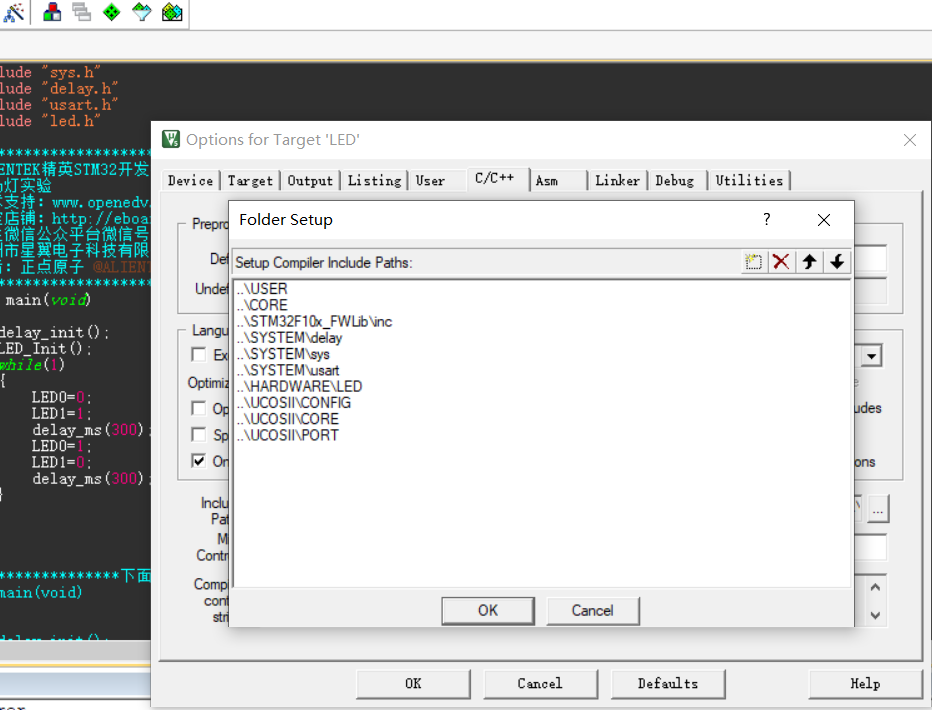Switch to the User tab

click(430, 181)
